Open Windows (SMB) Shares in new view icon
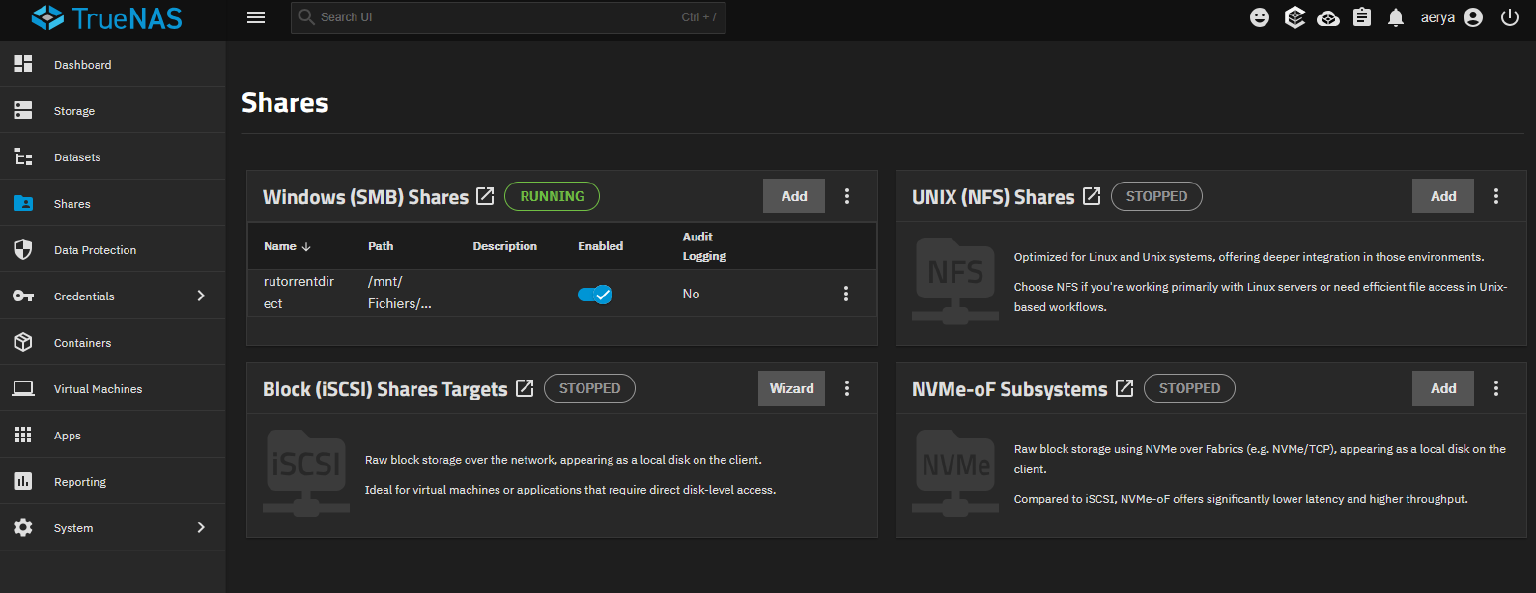1536x593 pixels. point(485,196)
